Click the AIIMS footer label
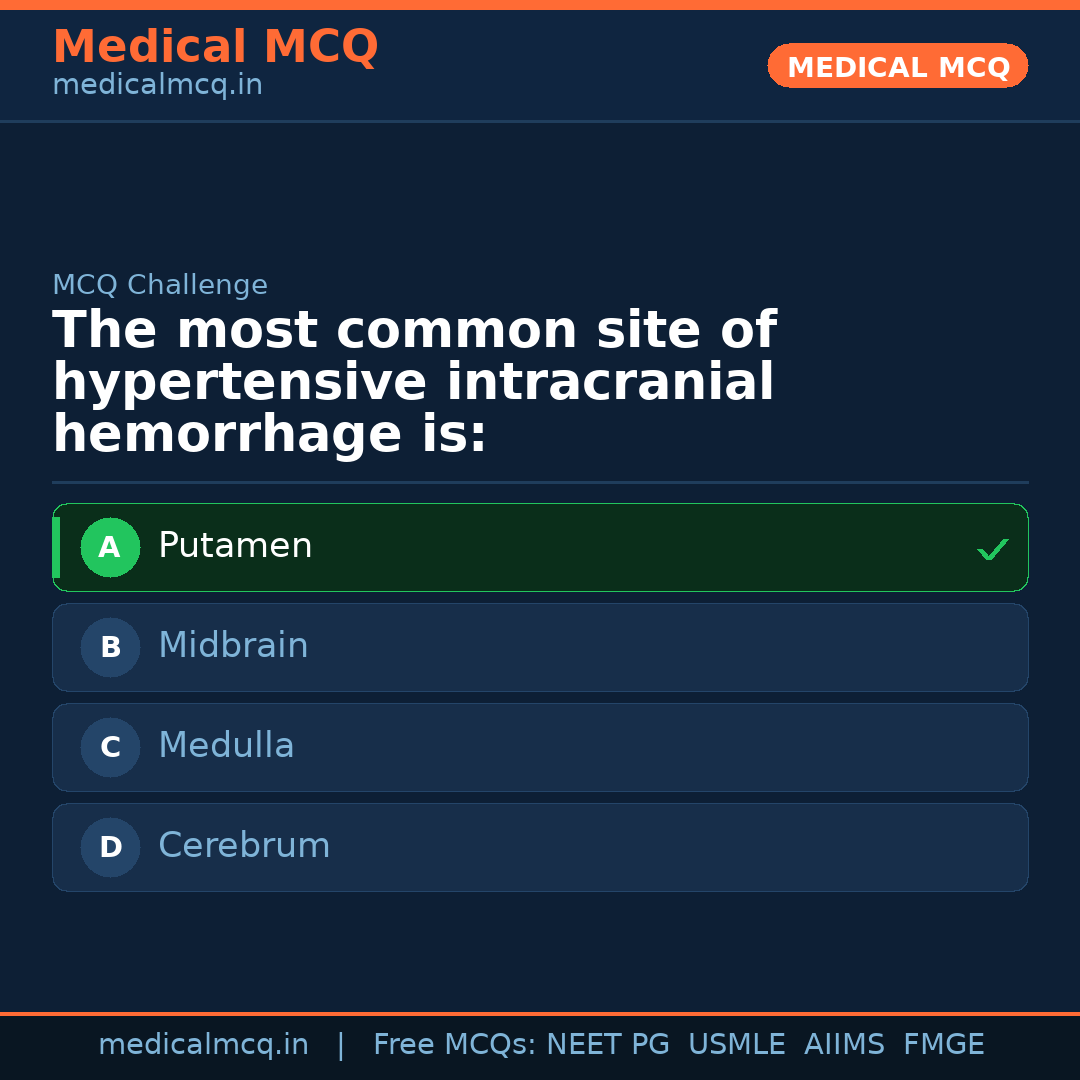 coord(844,1045)
